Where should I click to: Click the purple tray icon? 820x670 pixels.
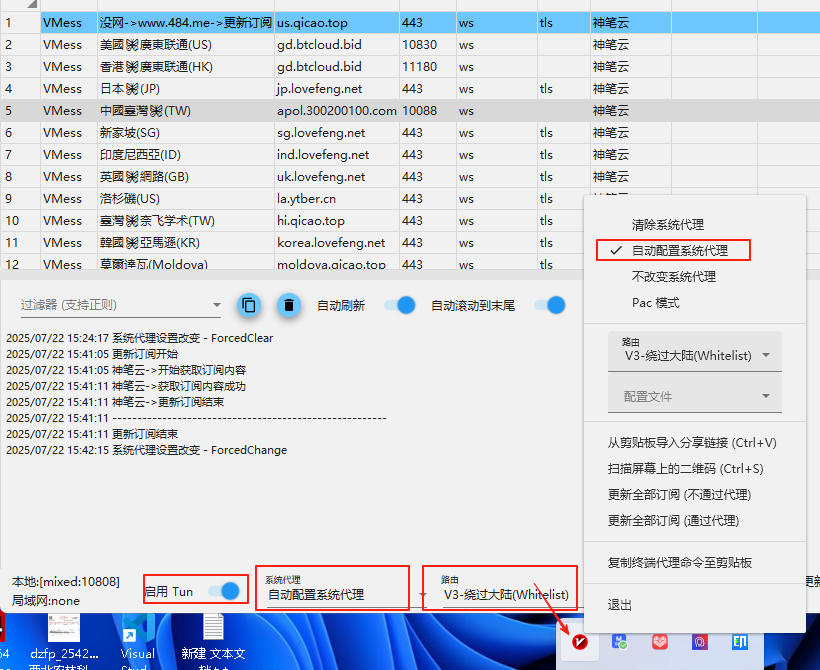click(700, 641)
